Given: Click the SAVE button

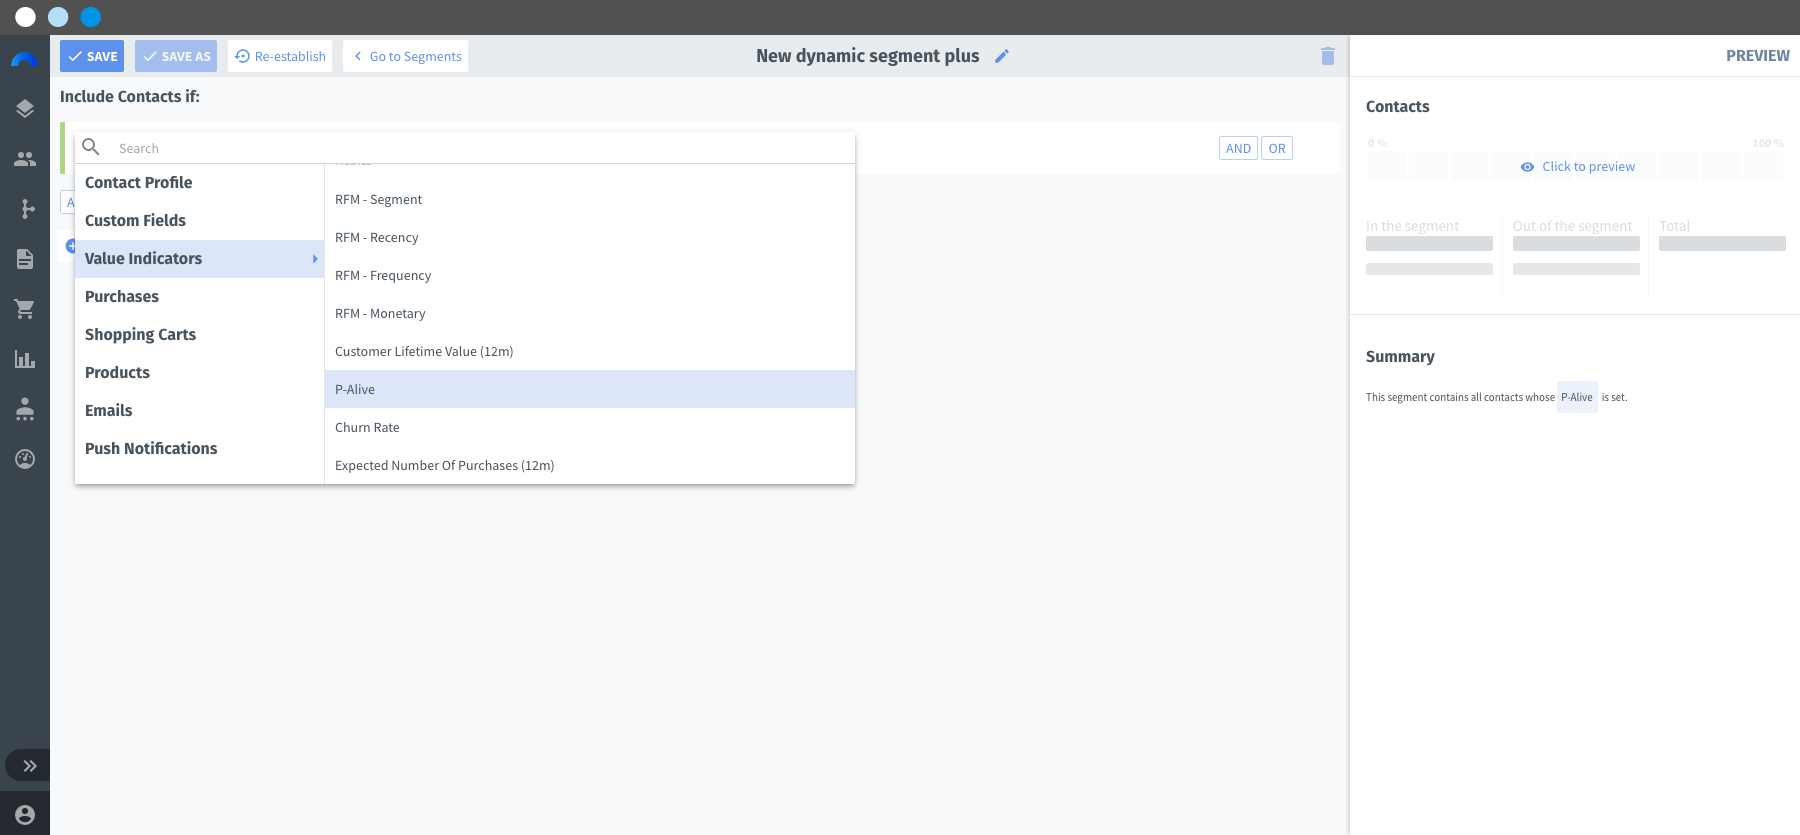Looking at the screenshot, I should (x=92, y=56).
